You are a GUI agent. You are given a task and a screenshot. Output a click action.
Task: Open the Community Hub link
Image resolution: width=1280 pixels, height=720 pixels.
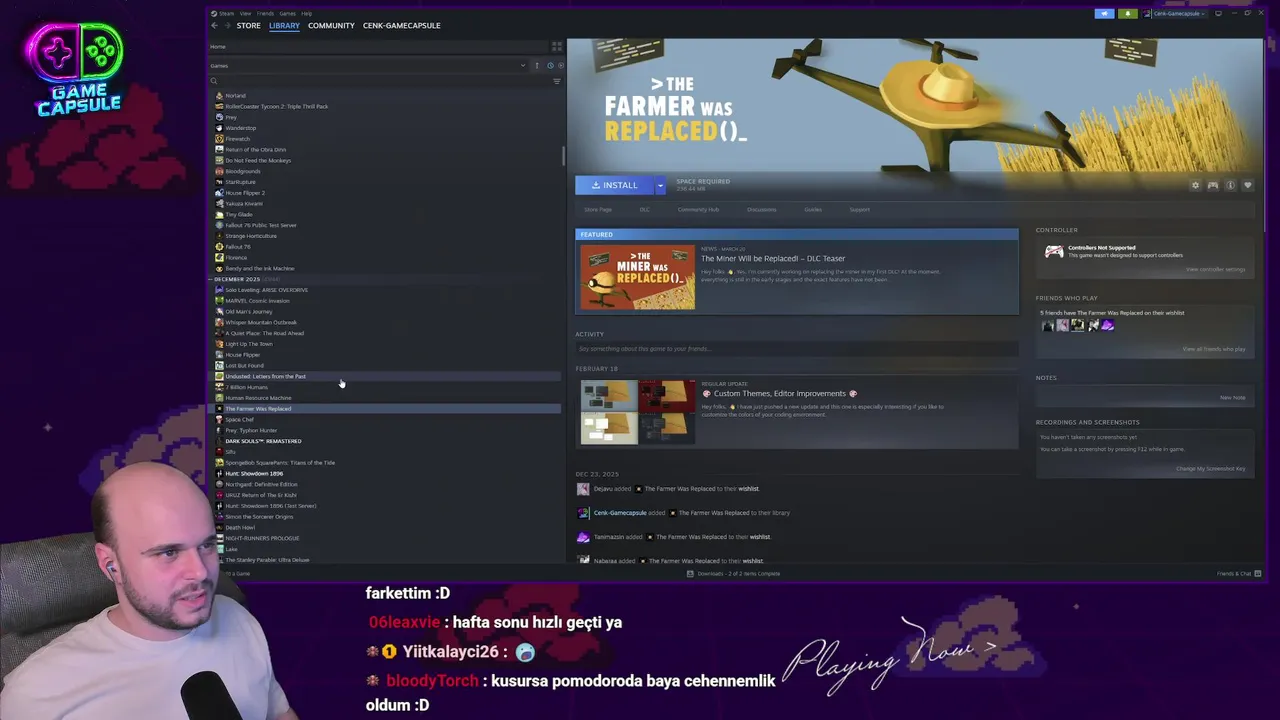pos(698,210)
